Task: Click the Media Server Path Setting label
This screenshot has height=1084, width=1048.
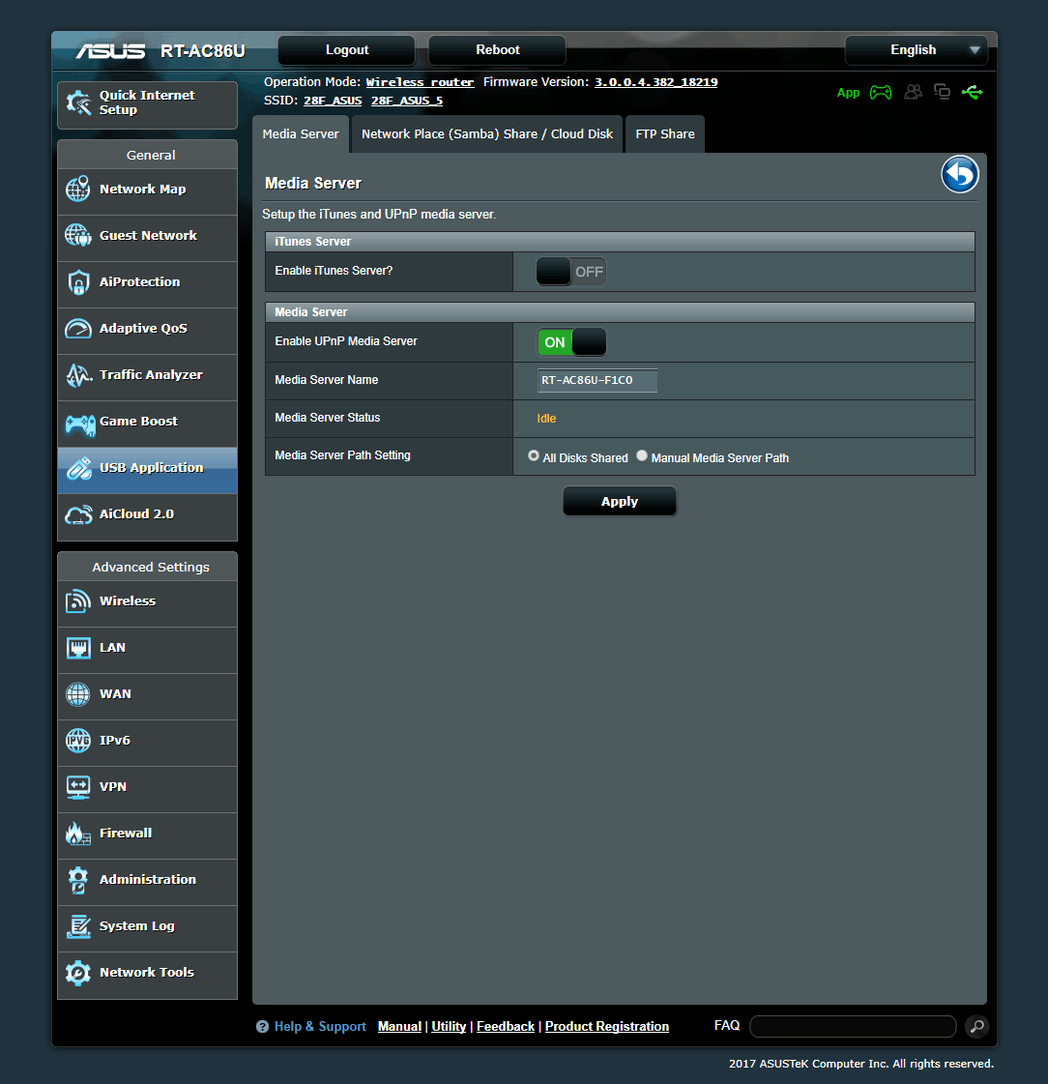Action: 343,456
